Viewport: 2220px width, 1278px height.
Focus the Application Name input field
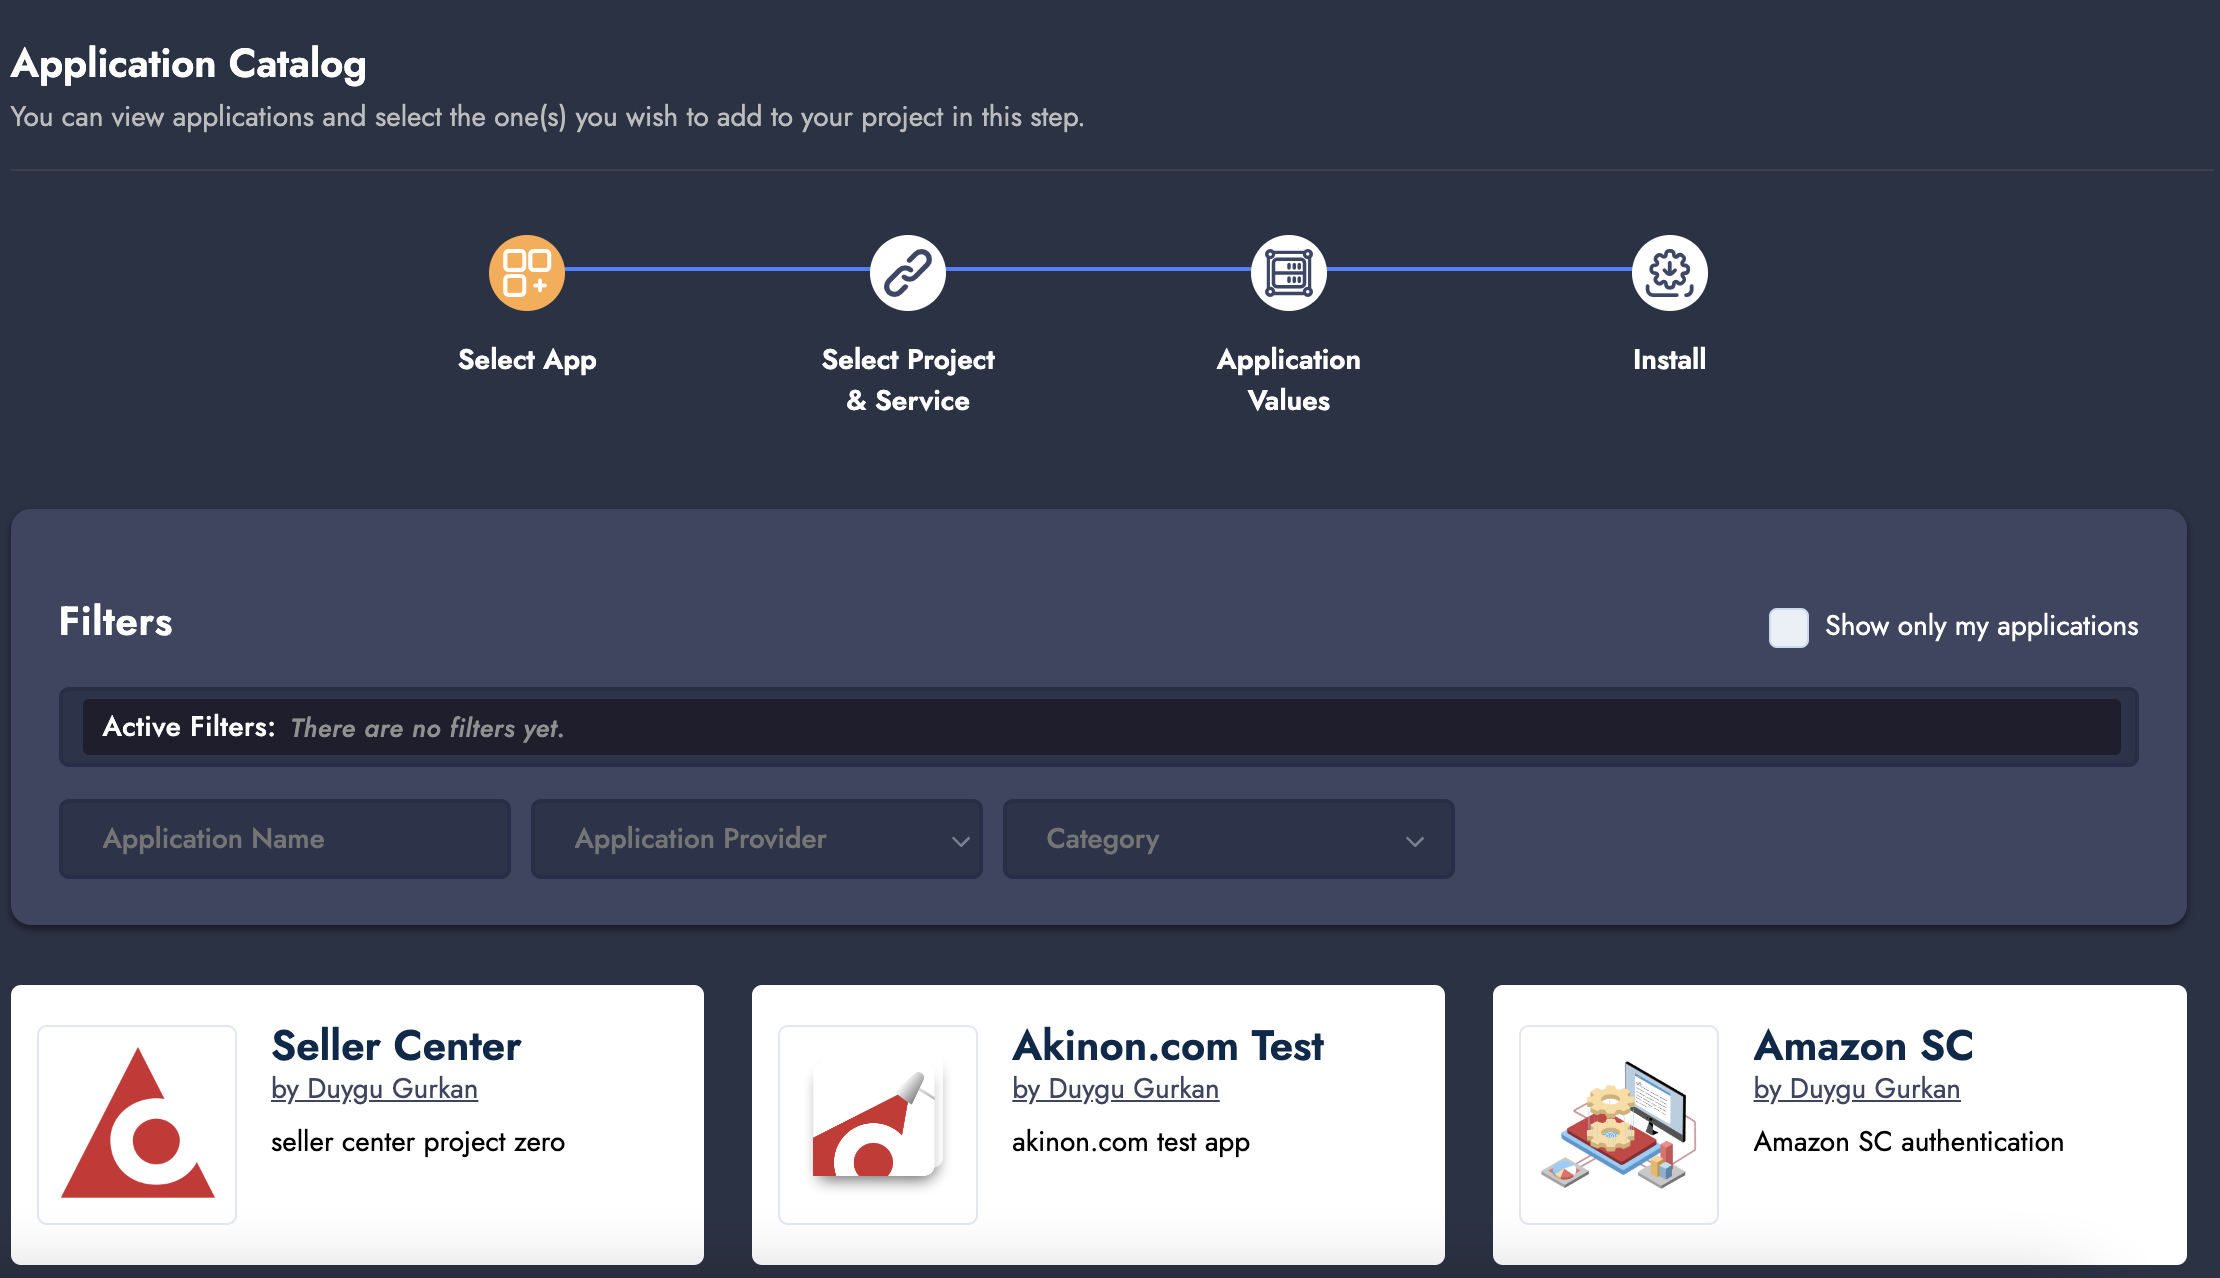(x=285, y=839)
